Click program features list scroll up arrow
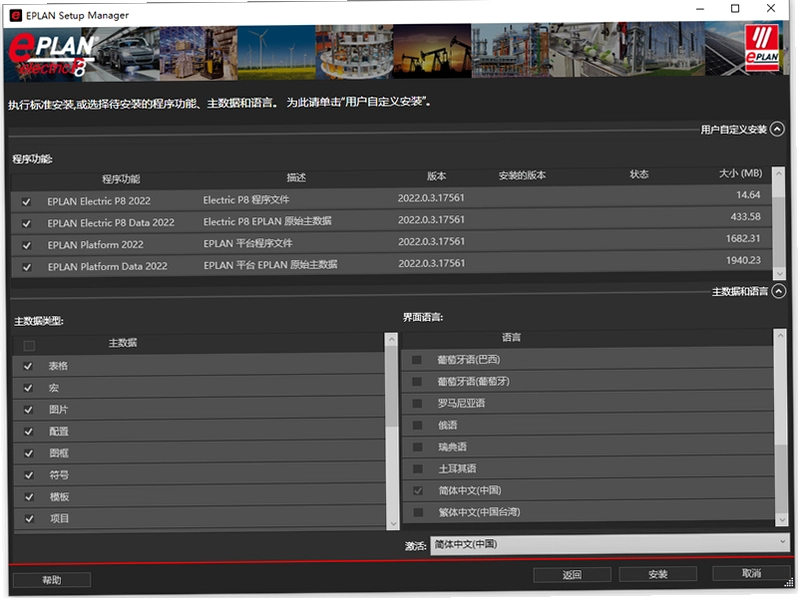The height and width of the screenshot is (598, 798). 779,174
